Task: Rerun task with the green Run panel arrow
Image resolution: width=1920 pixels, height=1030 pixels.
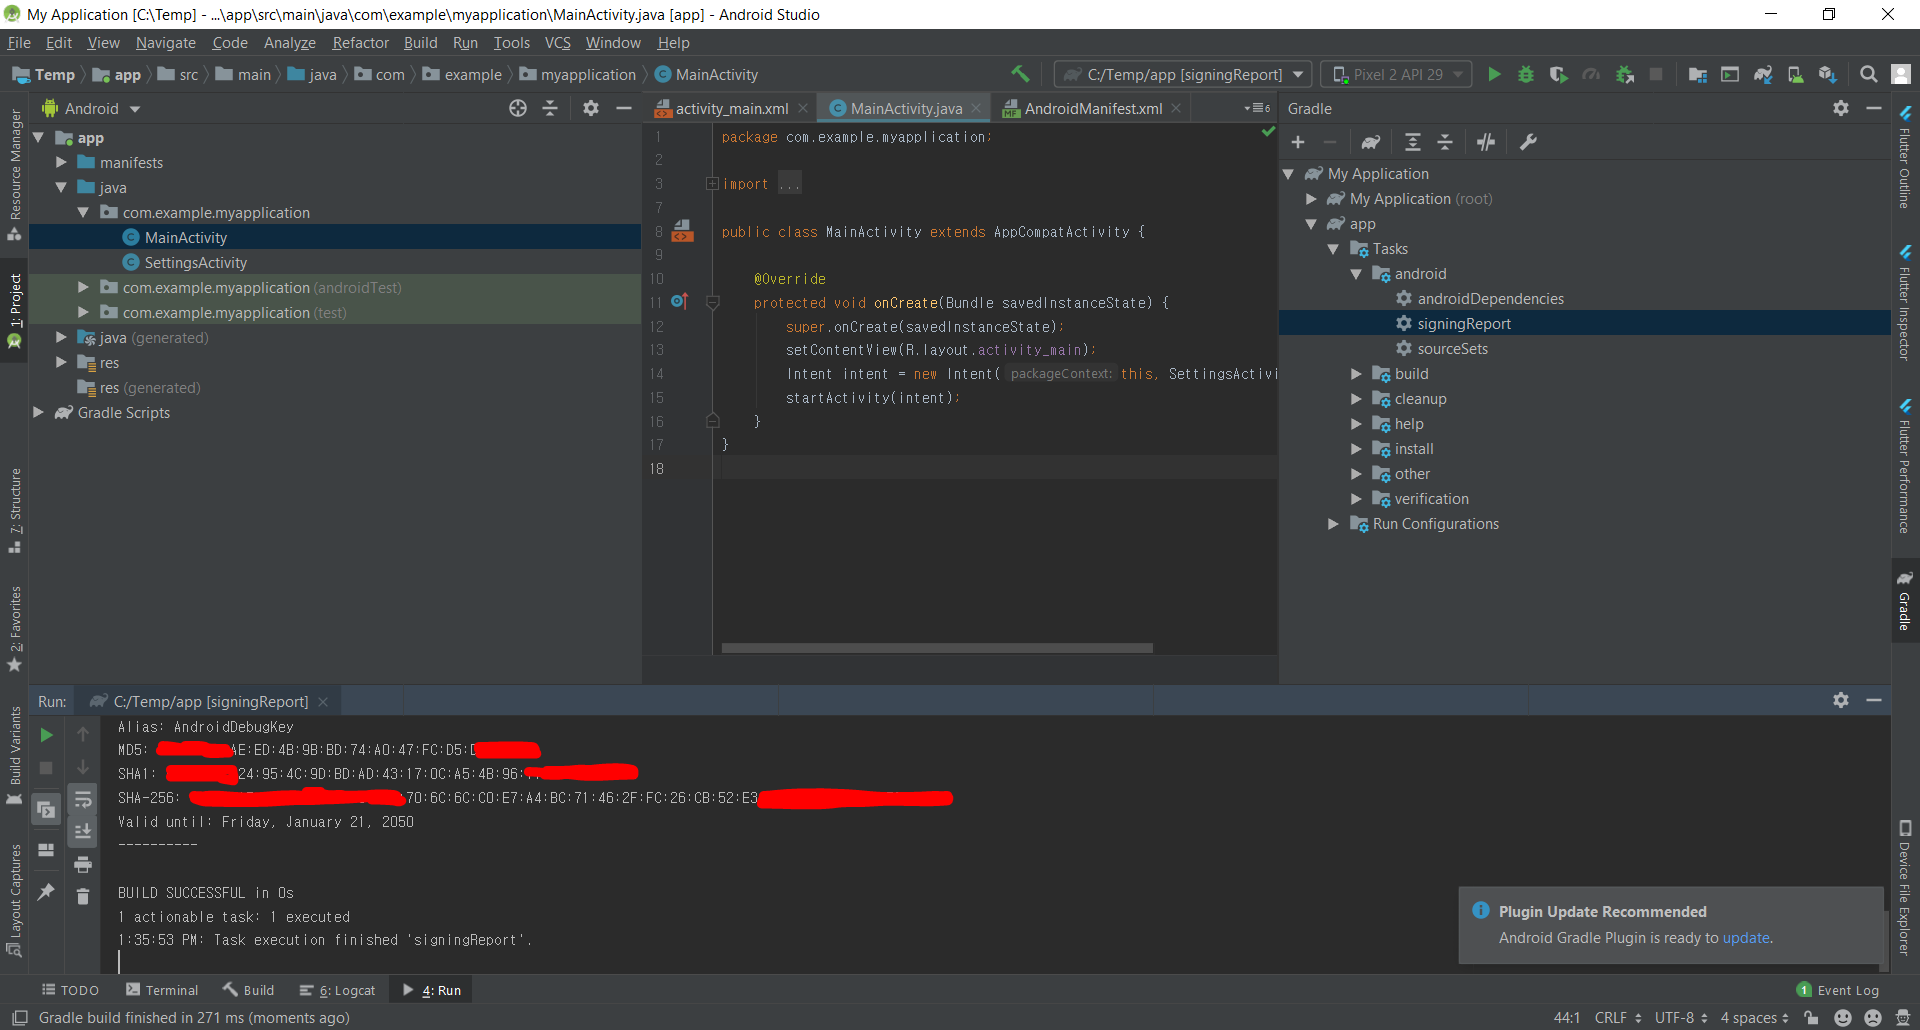Action: coord(46,735)
